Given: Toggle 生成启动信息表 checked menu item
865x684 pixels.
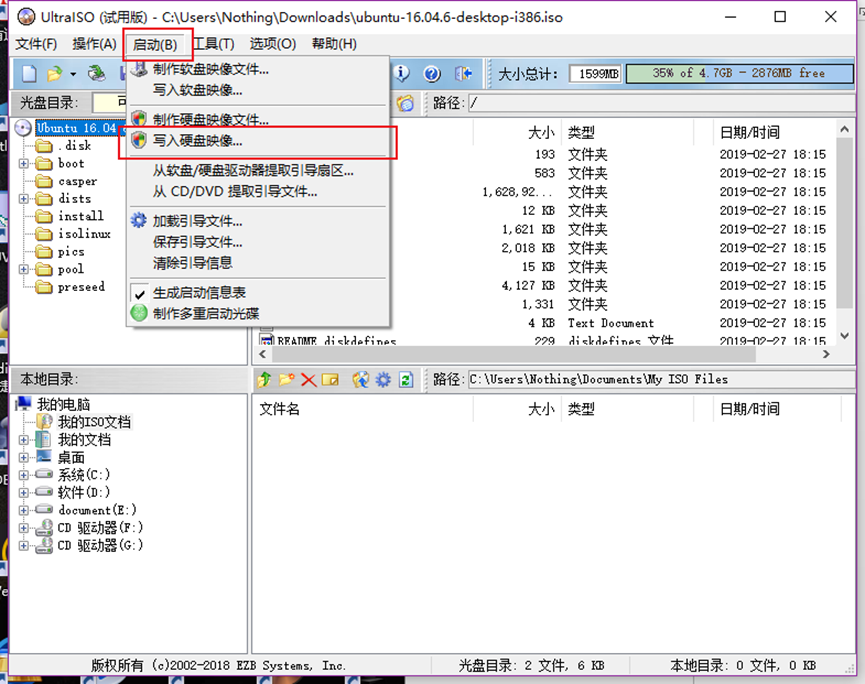Looking at the screenshot, I should [x=258, y=293].
